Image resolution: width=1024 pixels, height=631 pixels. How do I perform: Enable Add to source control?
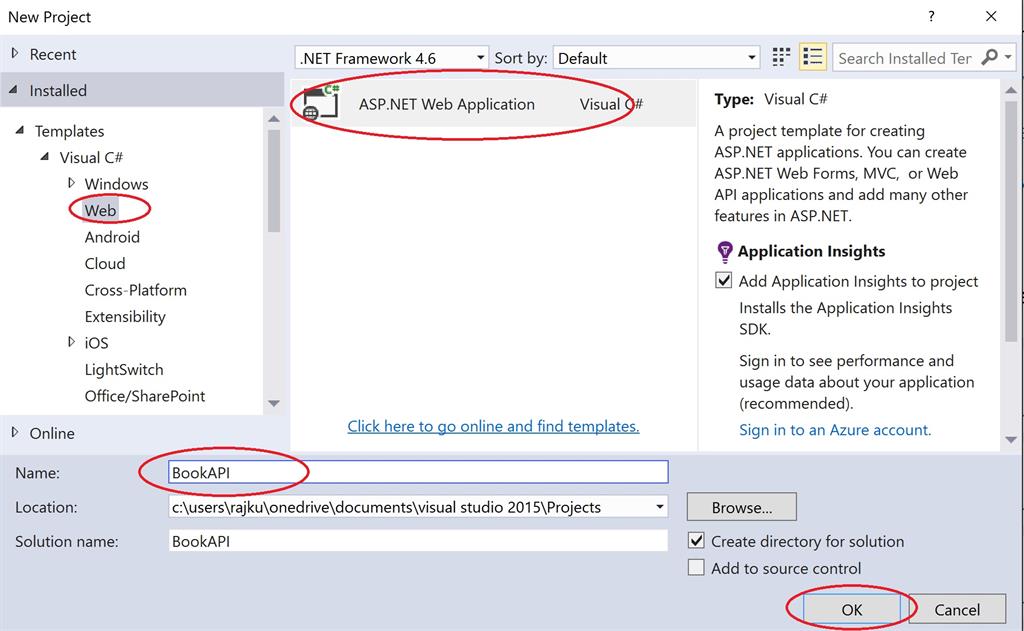(696, 568)
